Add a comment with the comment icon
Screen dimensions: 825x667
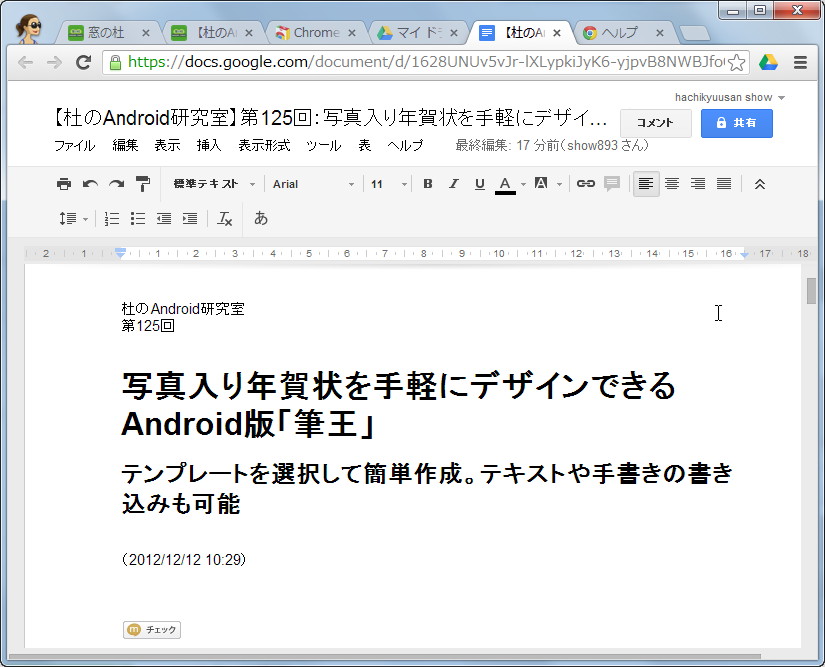coord(612,184)
